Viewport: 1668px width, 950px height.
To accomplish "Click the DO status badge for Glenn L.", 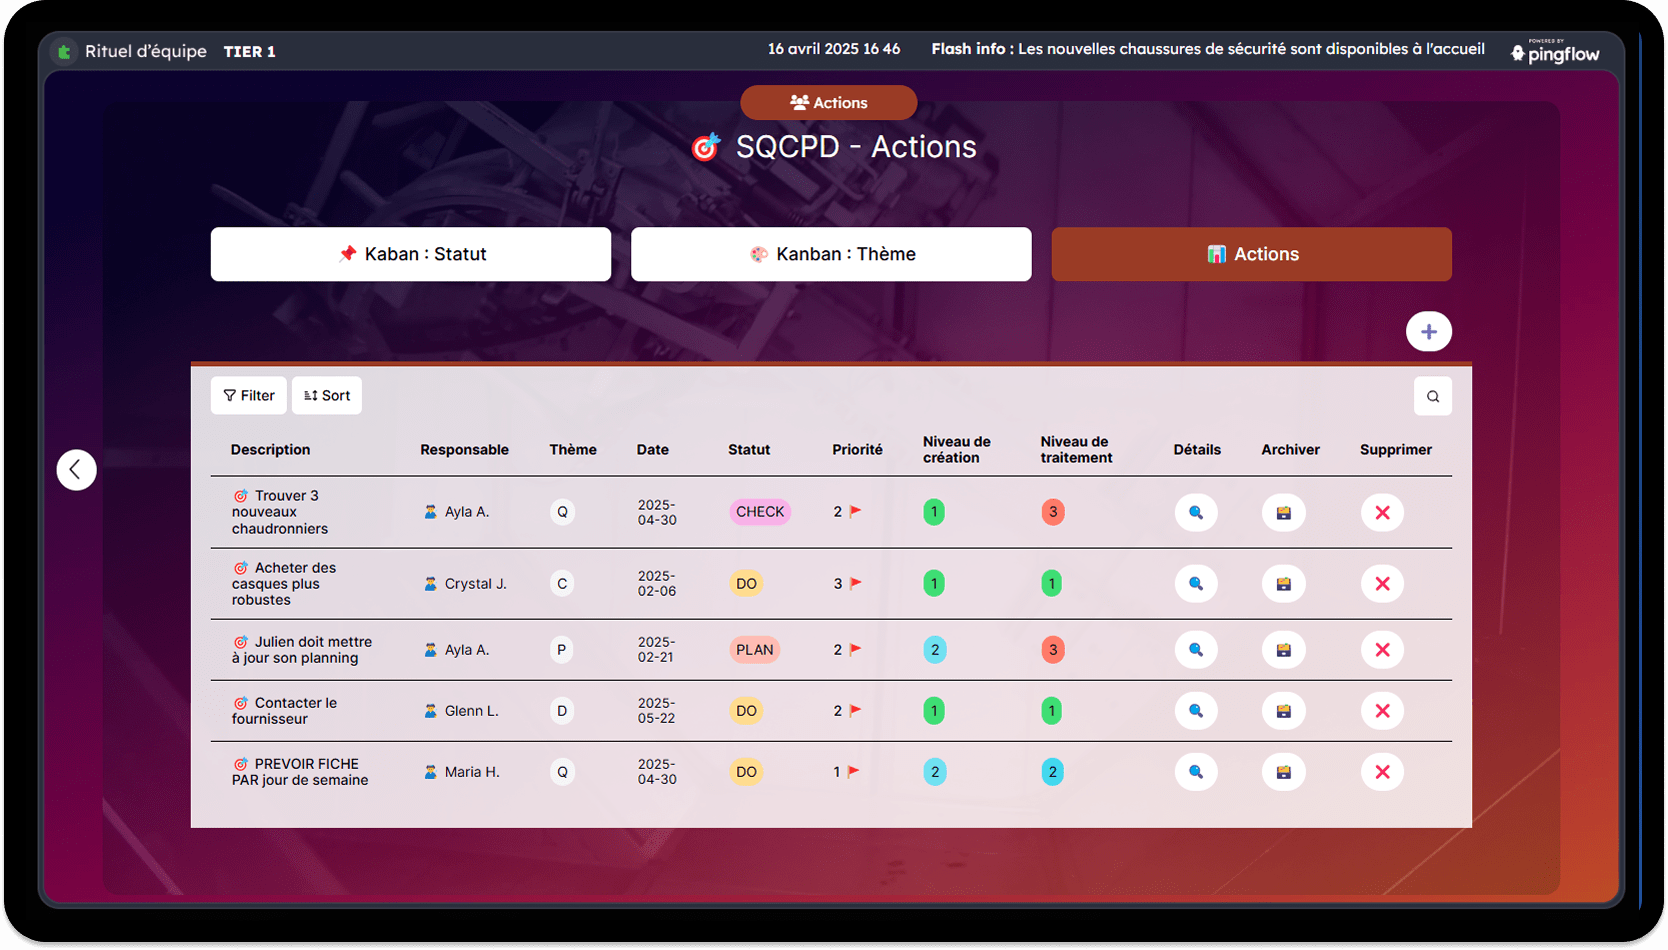I will click(746, 711).
